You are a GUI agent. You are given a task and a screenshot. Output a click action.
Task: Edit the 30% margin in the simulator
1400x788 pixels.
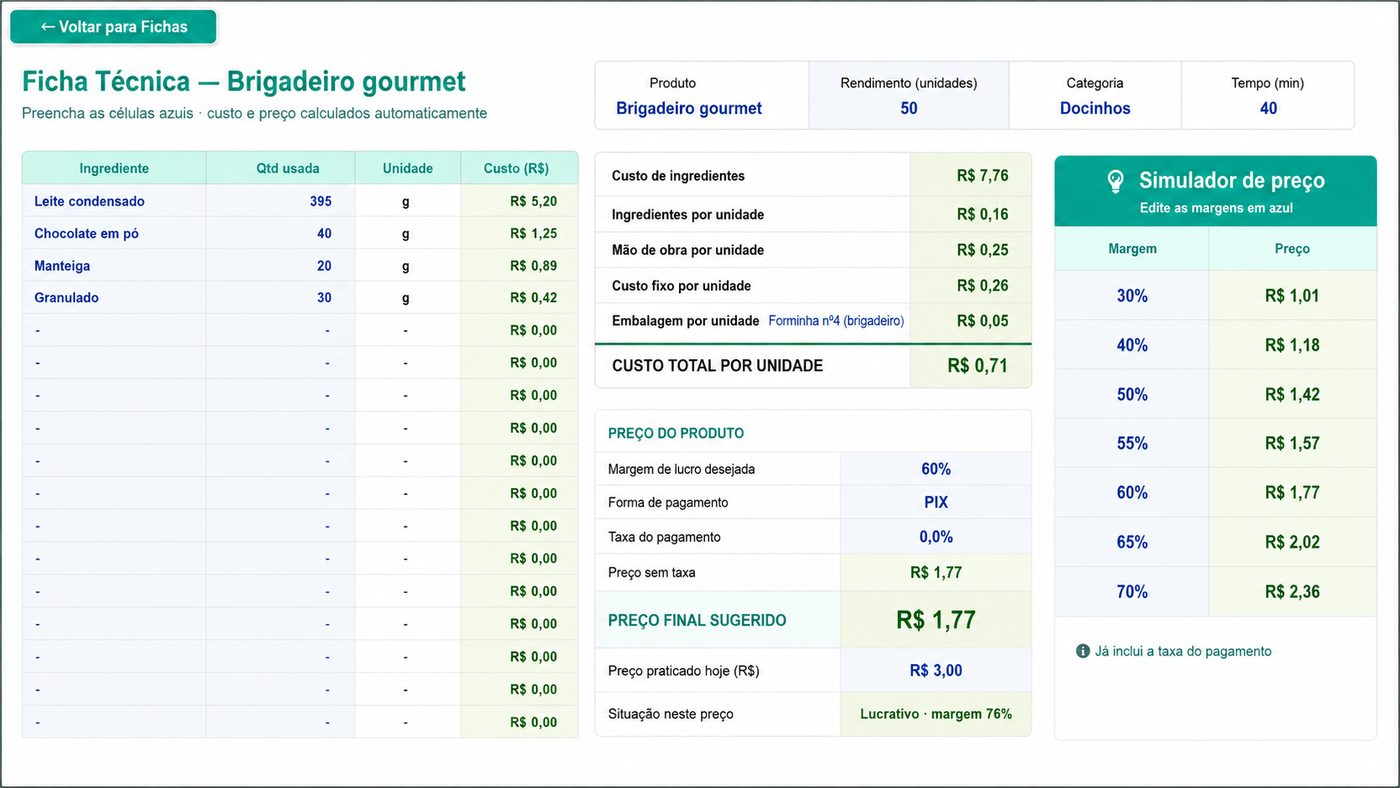(x=1132, y=296)
